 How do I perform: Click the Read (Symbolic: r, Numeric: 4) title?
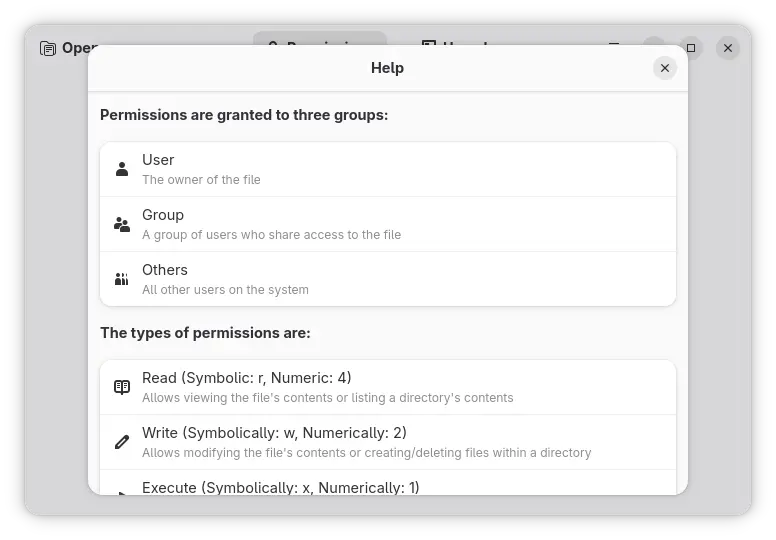246,378
